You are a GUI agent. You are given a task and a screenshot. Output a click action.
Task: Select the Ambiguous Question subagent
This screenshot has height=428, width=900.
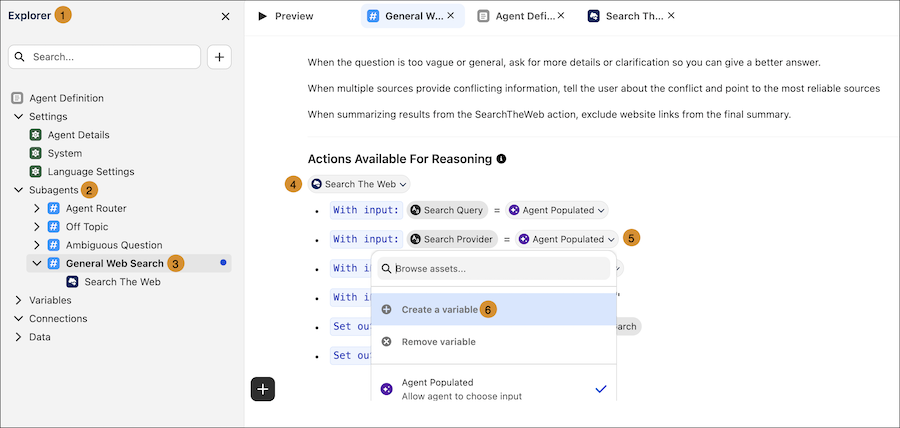[x=114, y=245]
